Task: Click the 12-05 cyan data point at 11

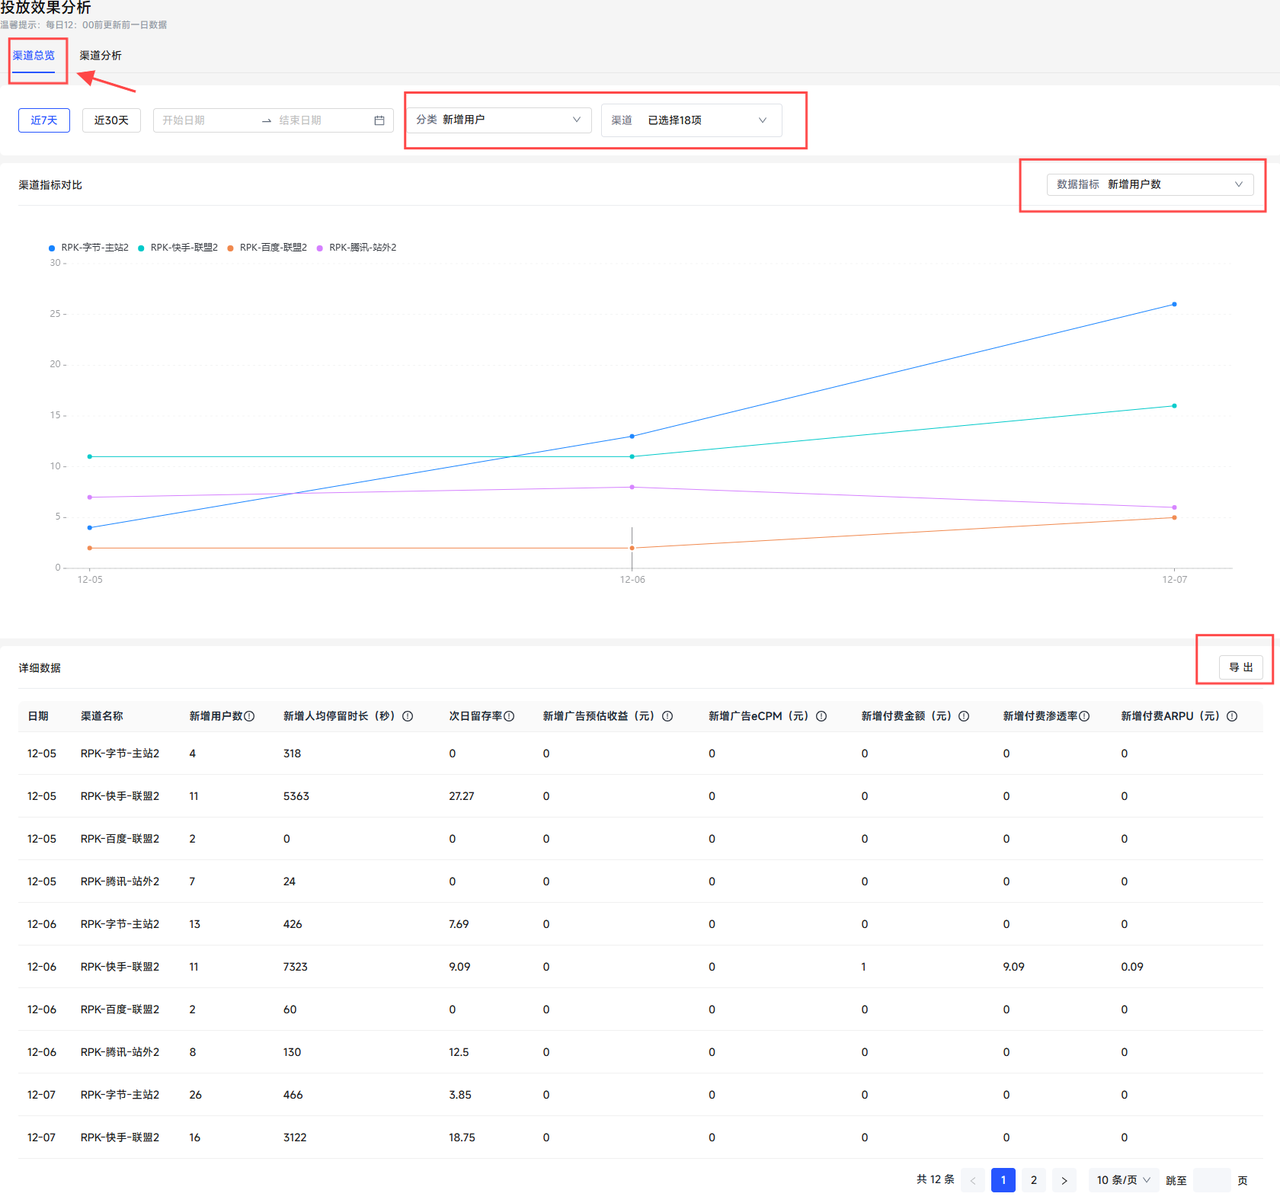Action: (x=90, y=457)
